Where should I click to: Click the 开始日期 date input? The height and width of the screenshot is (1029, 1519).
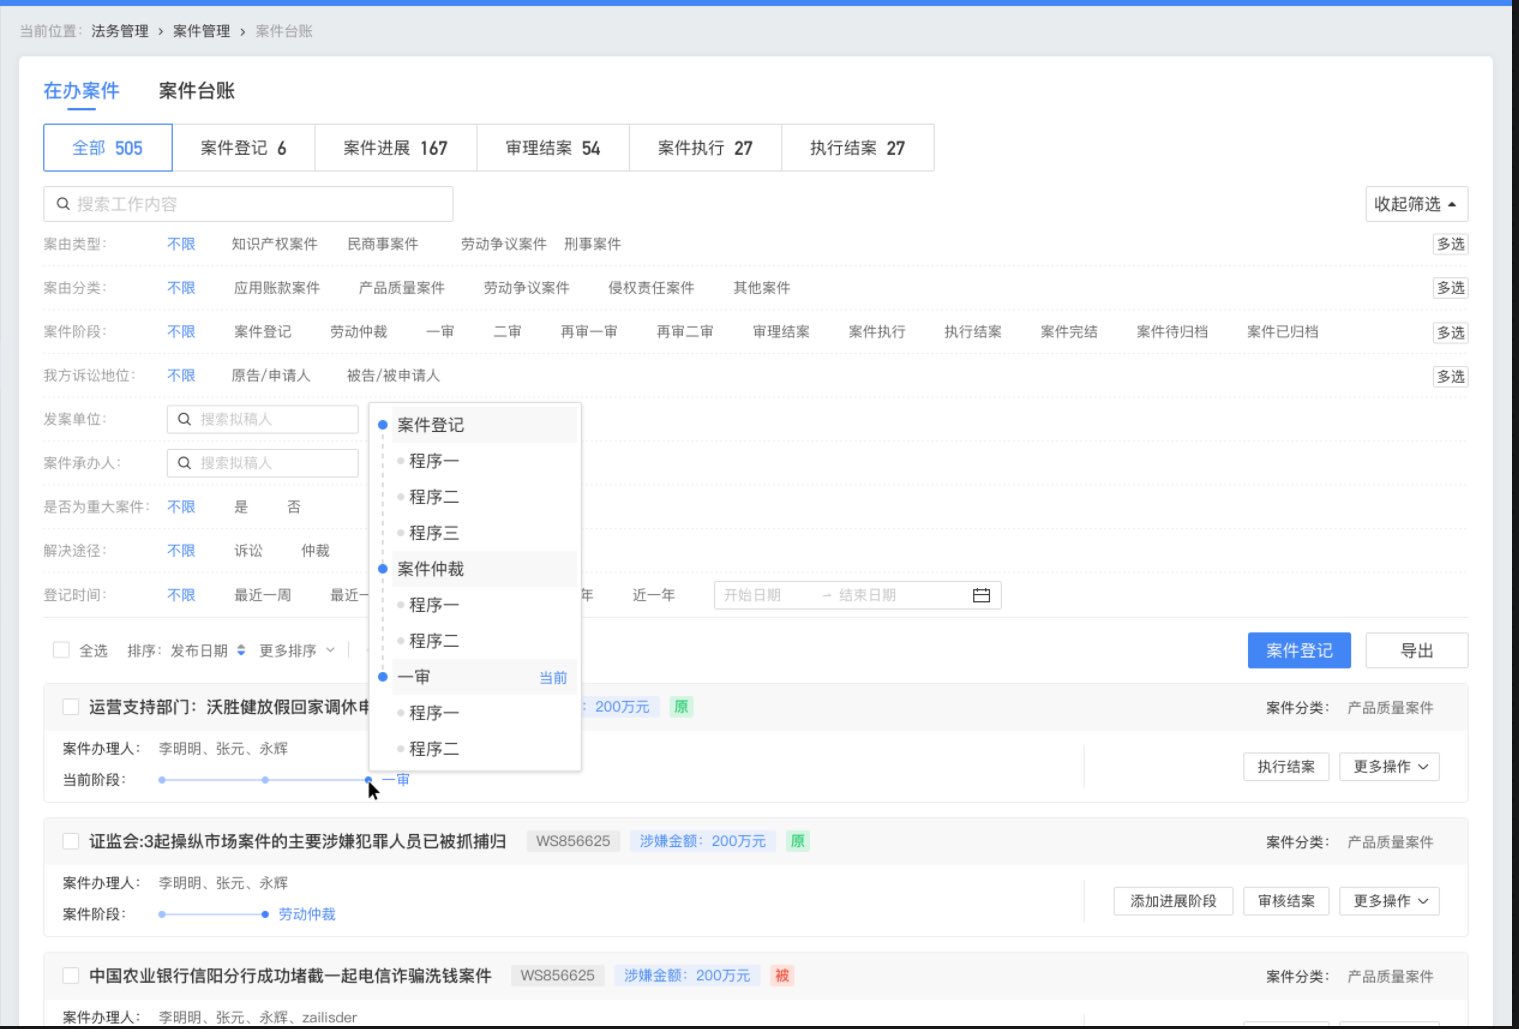pyautogui.click(x=753, y=595)
